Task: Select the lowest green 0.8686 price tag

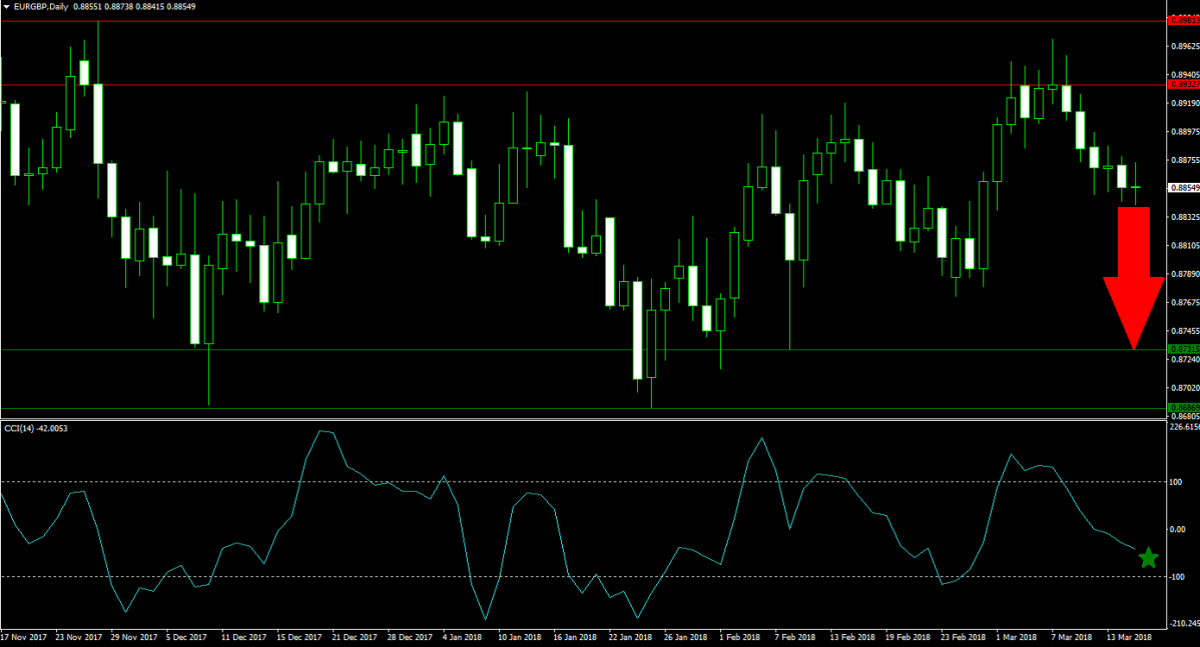Action: coord(1183,408)
